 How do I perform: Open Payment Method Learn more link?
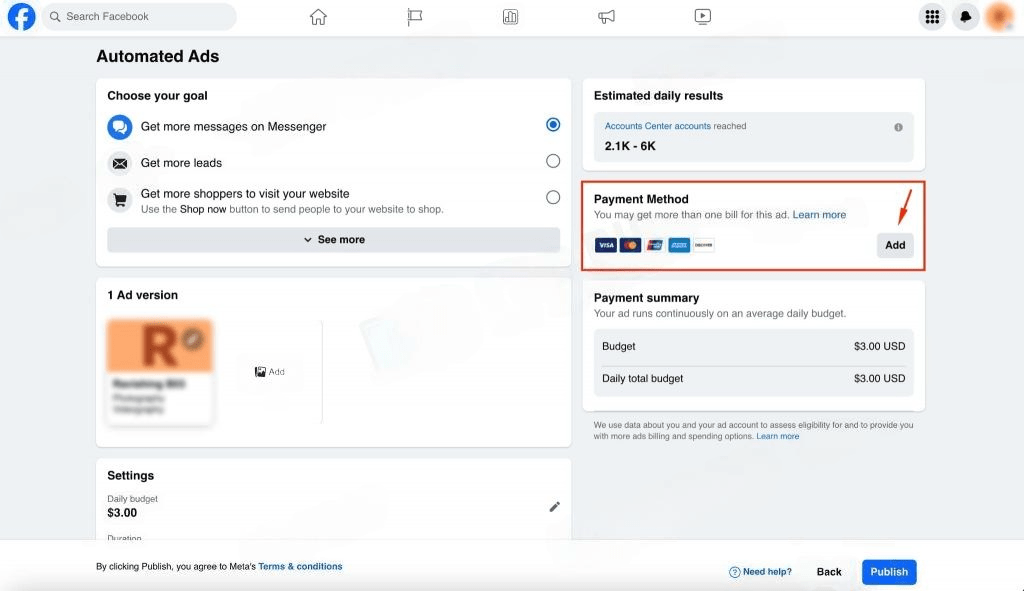[819, 215]
